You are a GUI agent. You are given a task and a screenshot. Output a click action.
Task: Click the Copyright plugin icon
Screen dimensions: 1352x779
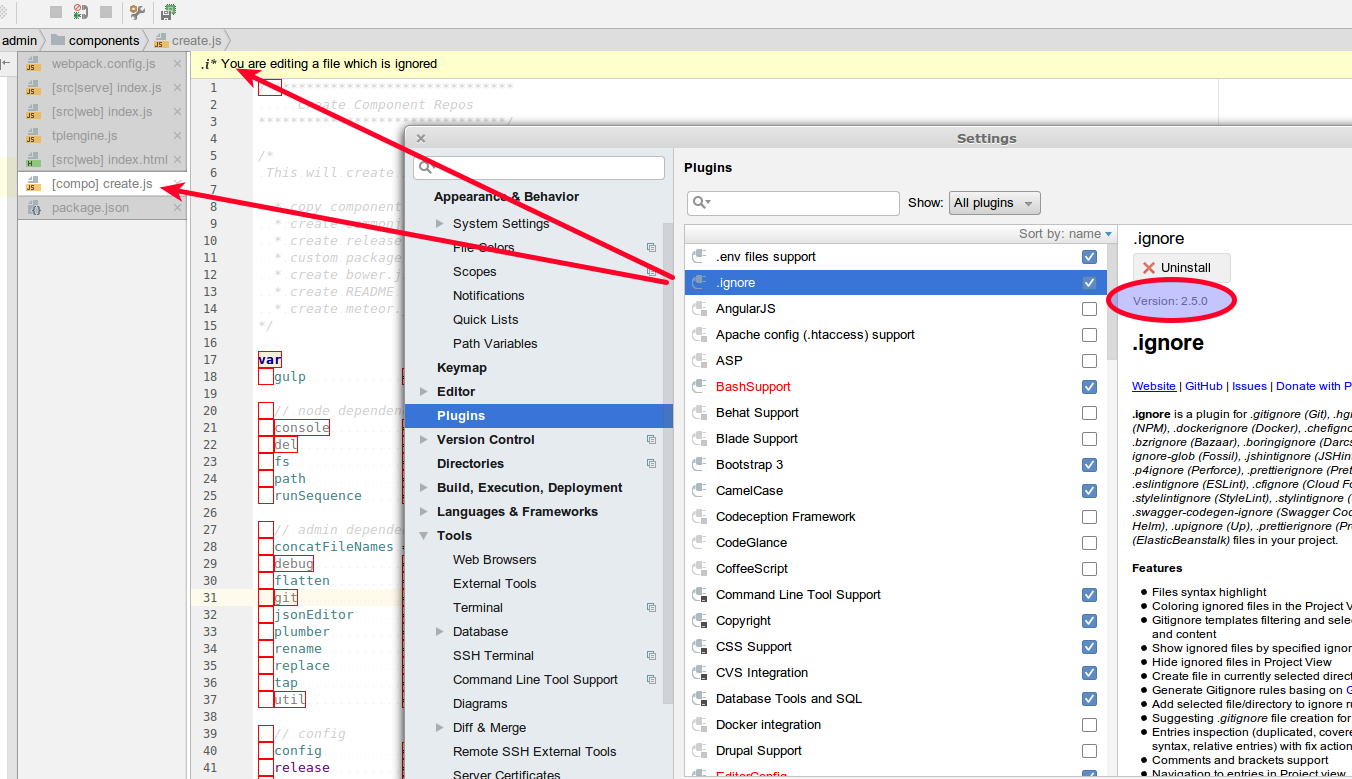699,621
